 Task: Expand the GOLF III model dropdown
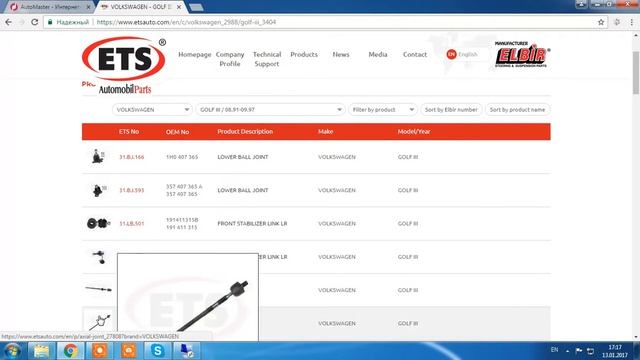(x=270, y=109)
